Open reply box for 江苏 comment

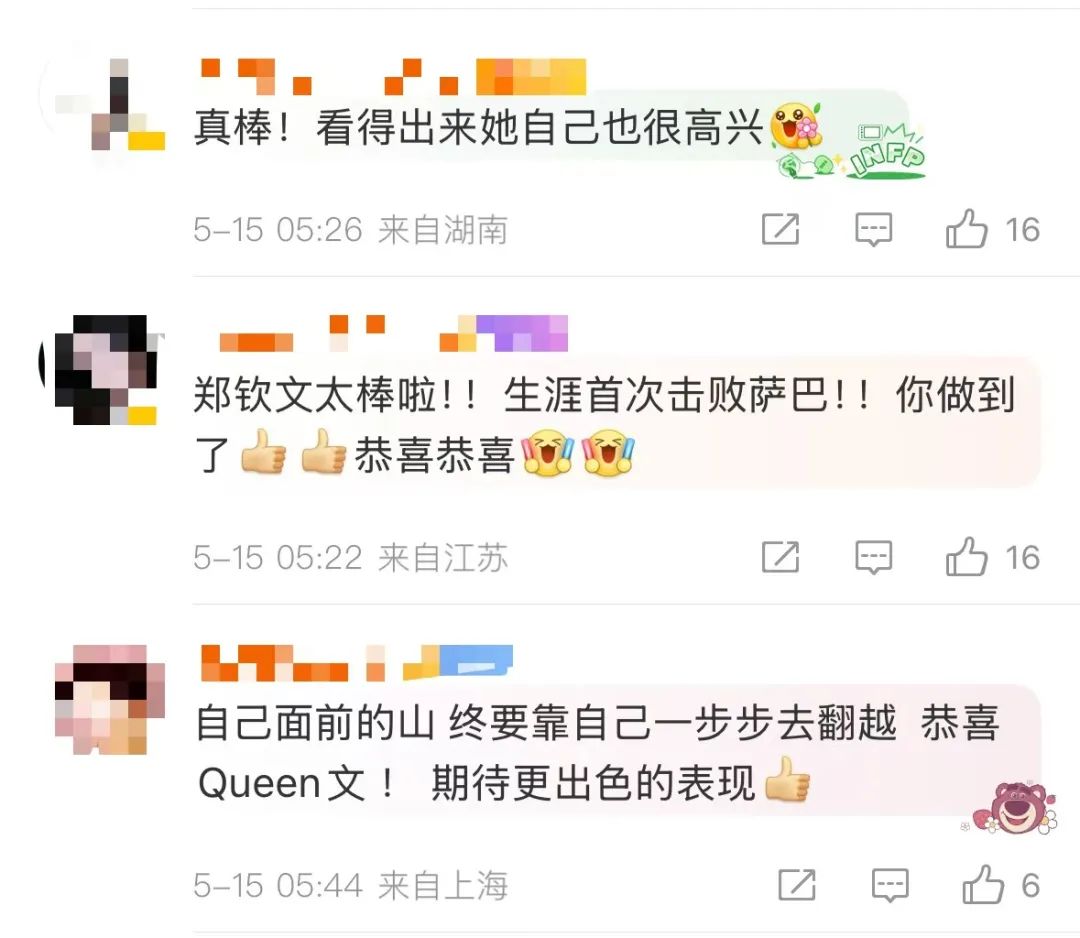tap(873, 557)
